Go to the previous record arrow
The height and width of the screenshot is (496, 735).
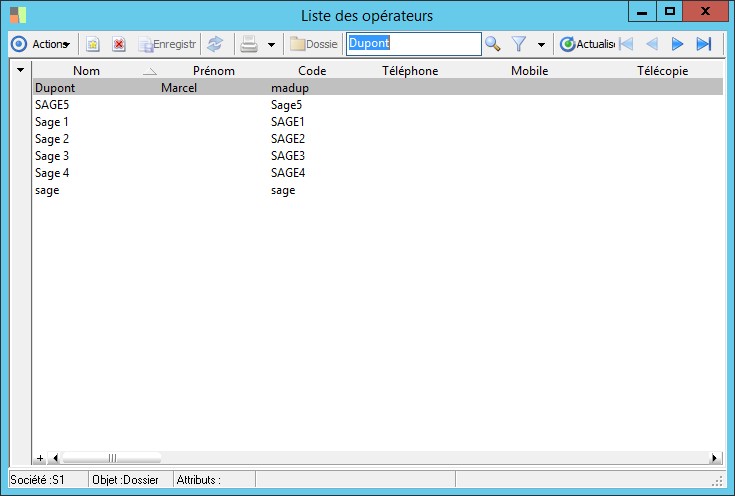coord(651,44)
